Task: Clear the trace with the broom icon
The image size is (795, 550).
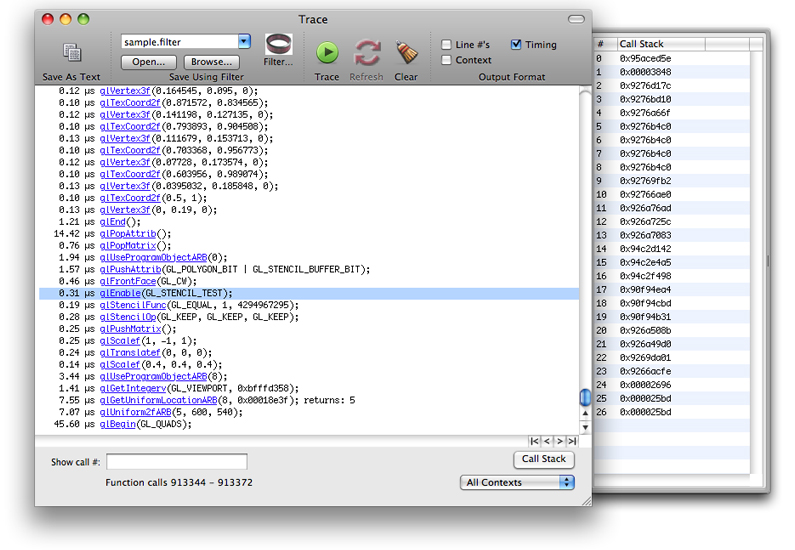Action: [x=406, y=52]
